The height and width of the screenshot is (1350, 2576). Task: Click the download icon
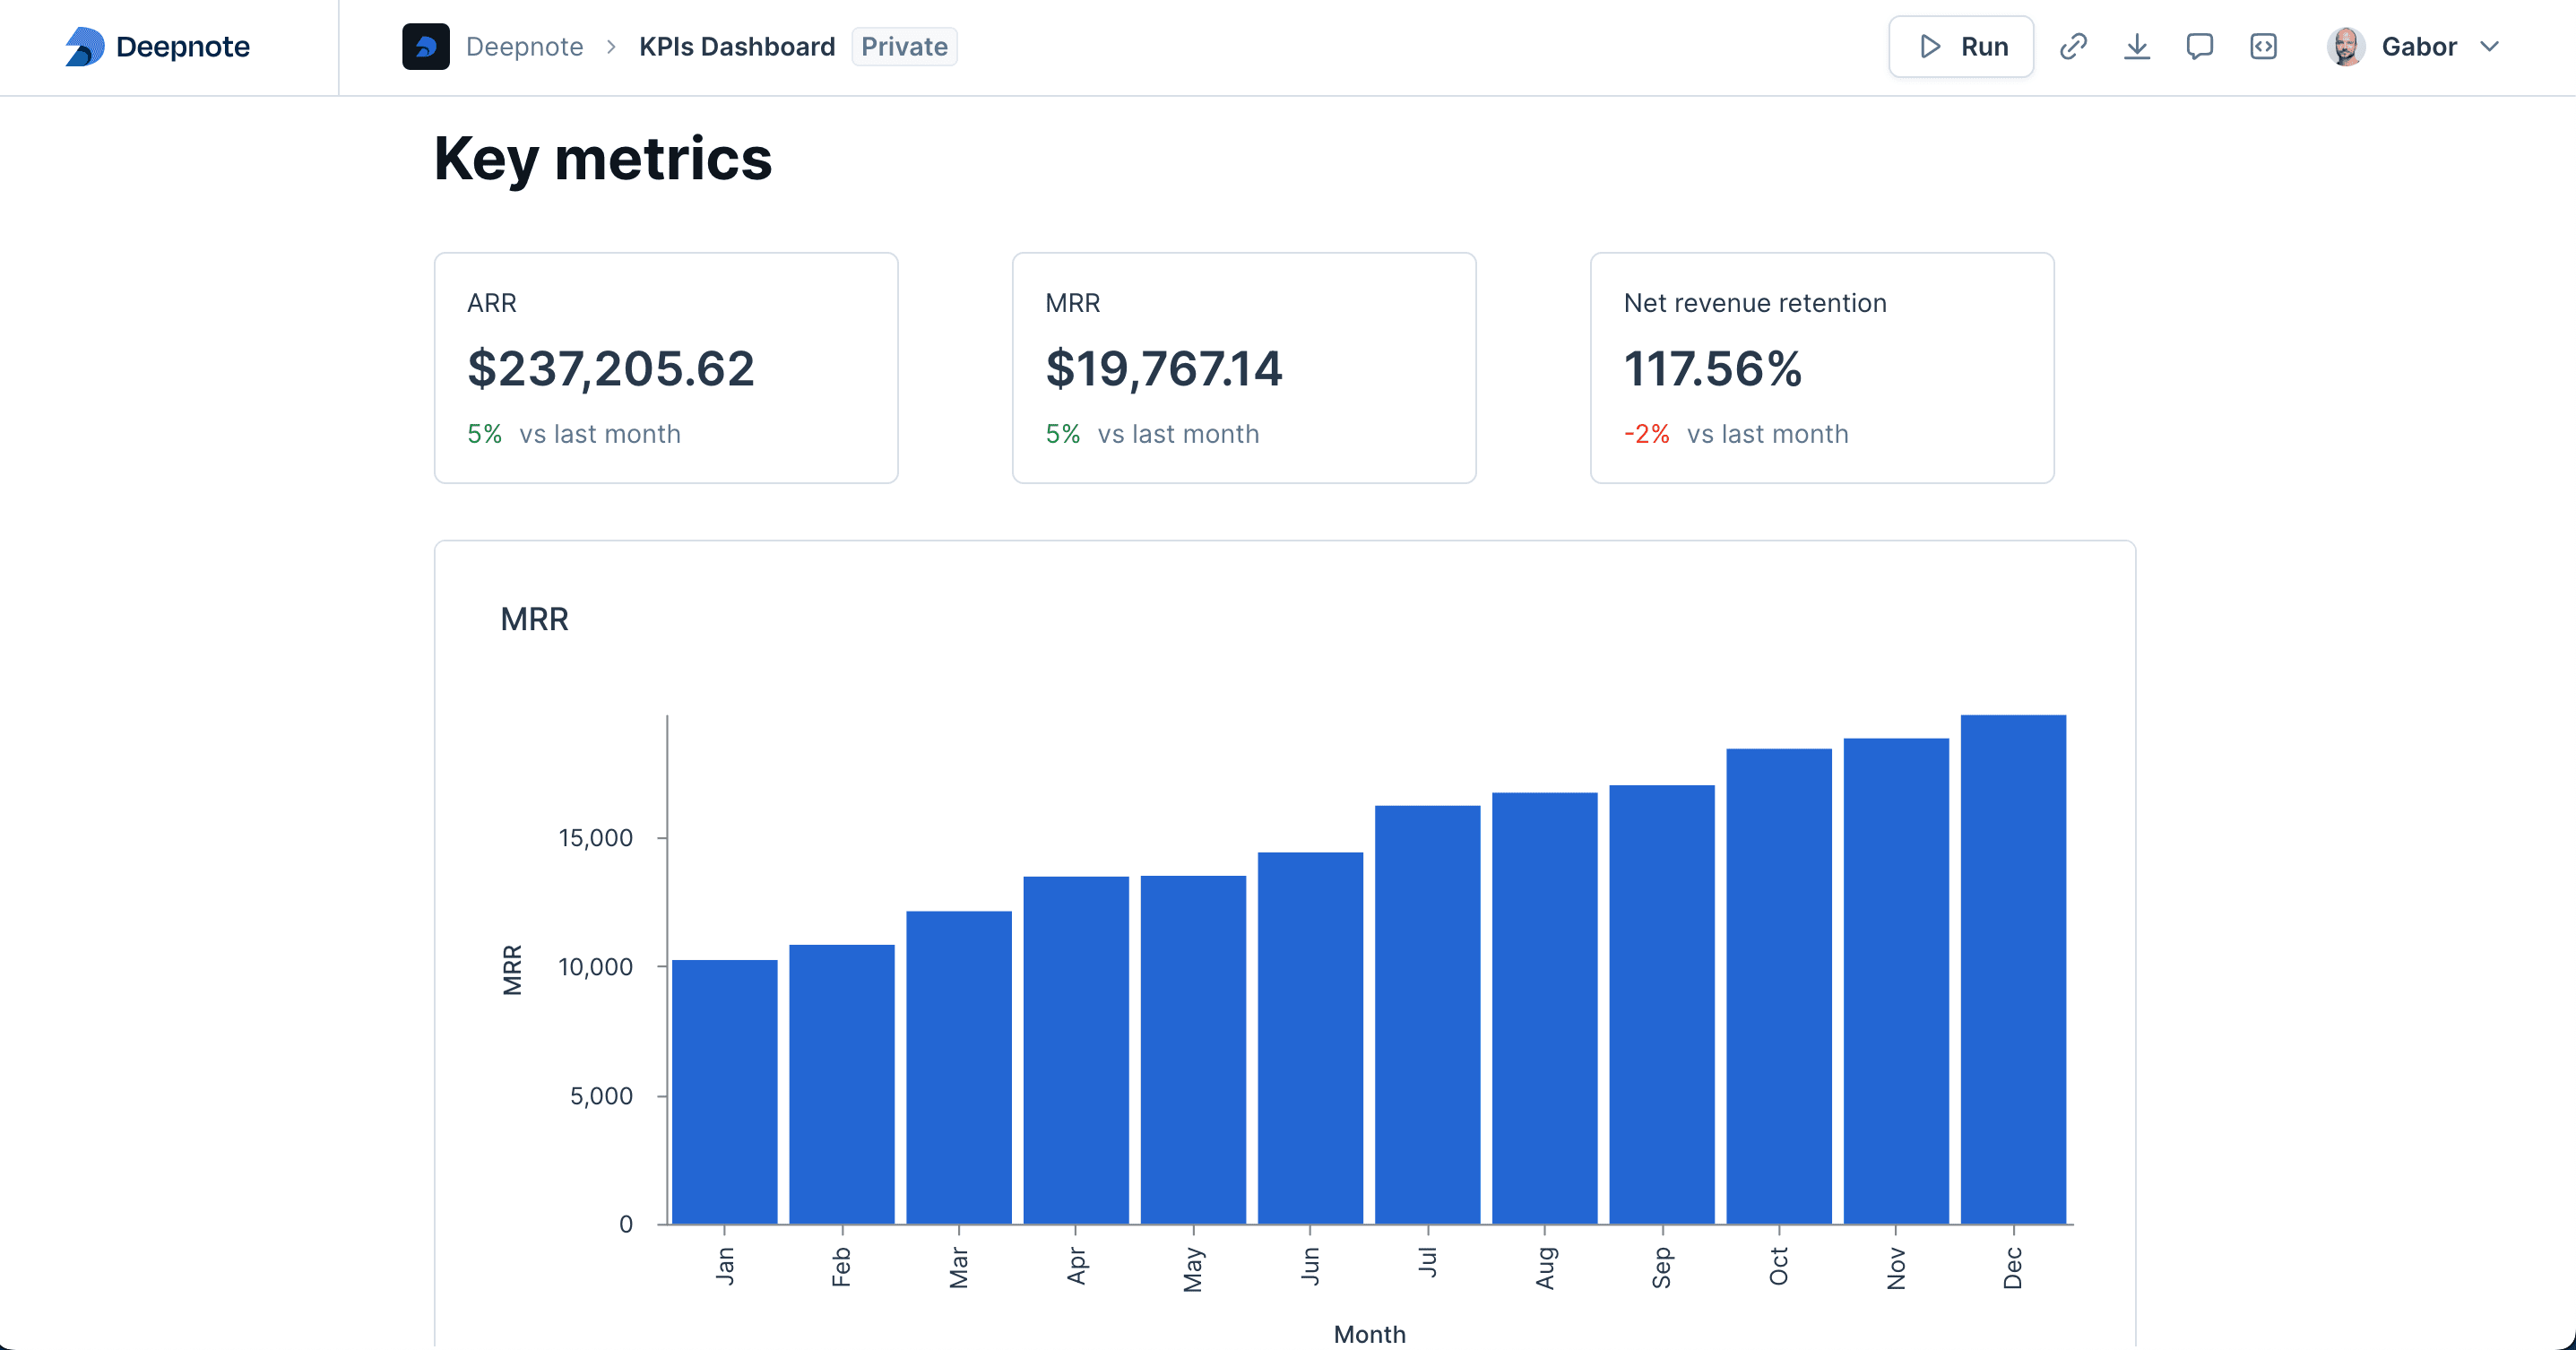coord(2136,47)
